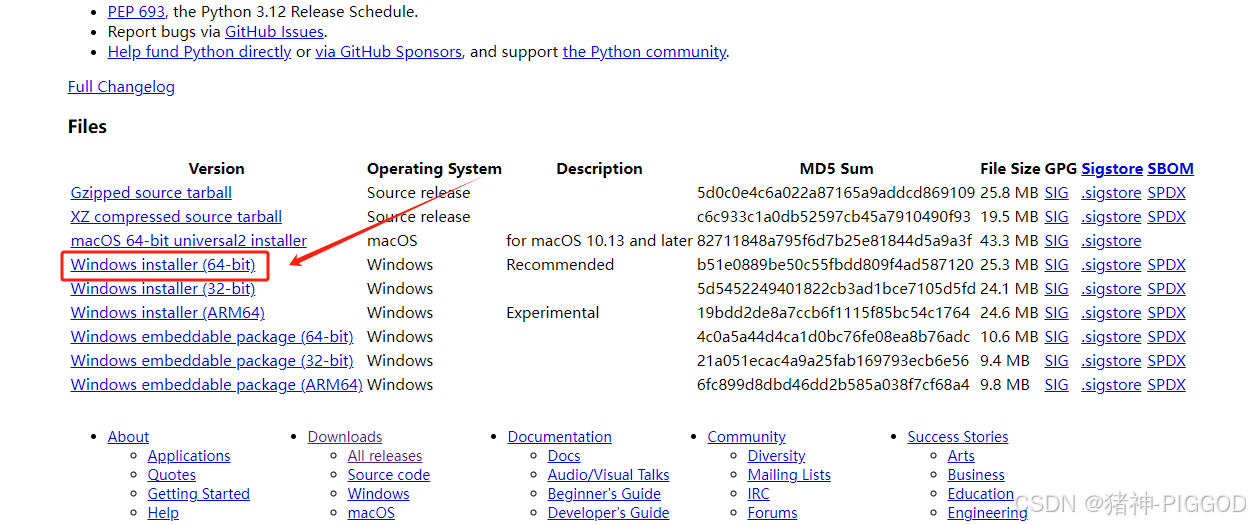The width and height of the screenshot is (1250, 525).
Task: Open Forums footer link
Action: pyautogui.click(x=773, y=513)
